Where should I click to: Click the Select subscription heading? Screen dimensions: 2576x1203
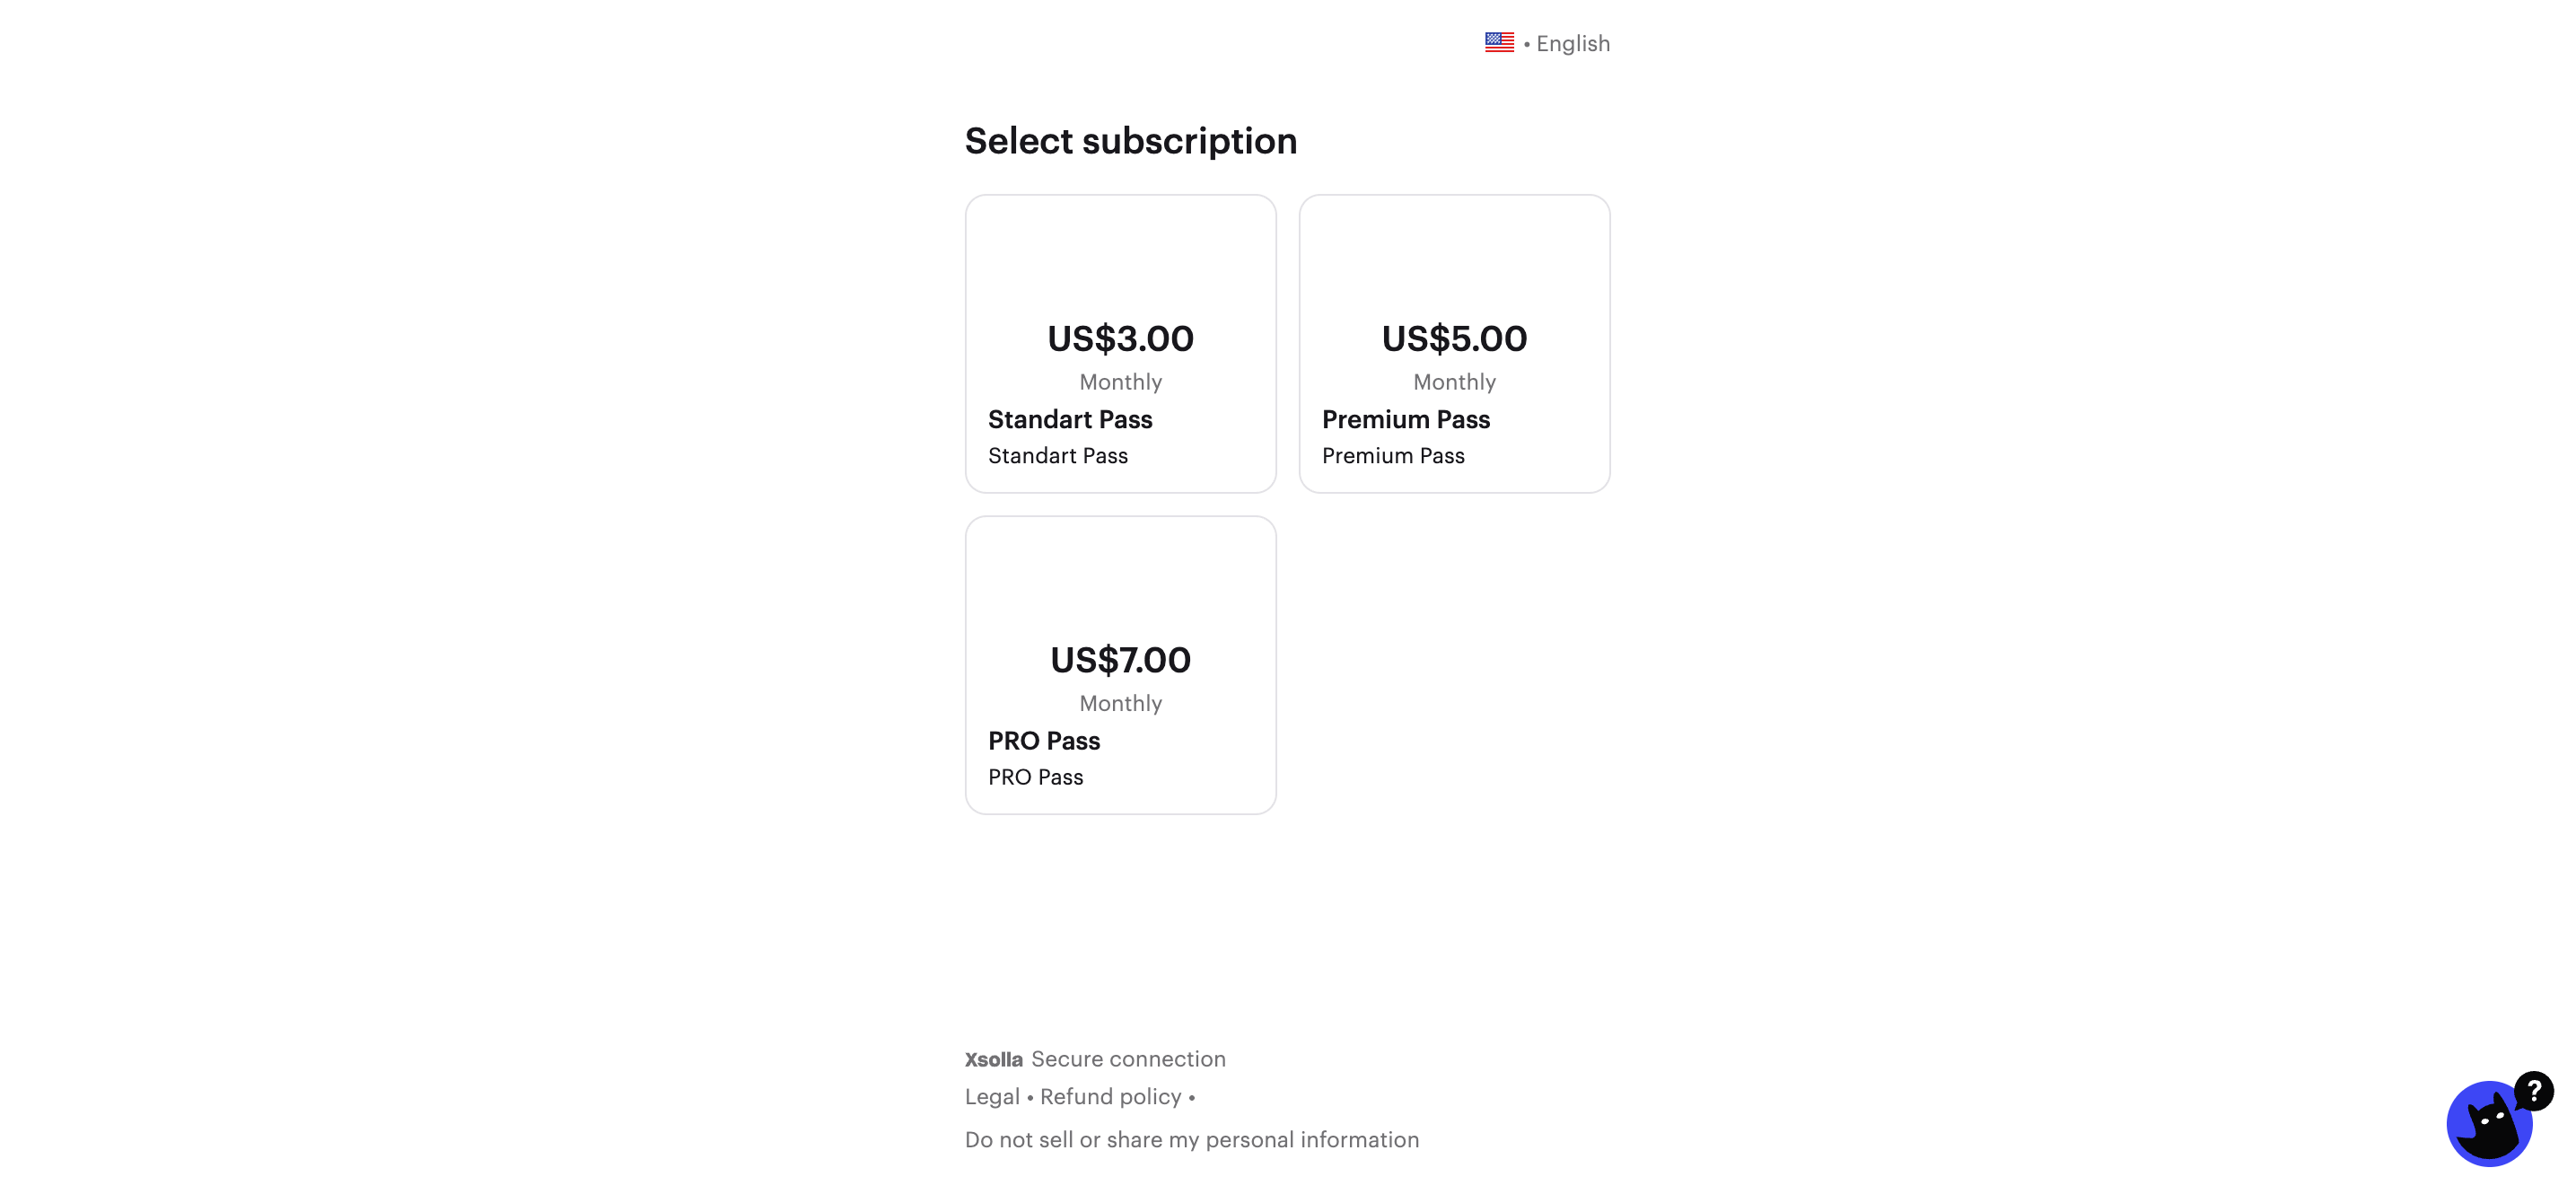coord(1130,141)
